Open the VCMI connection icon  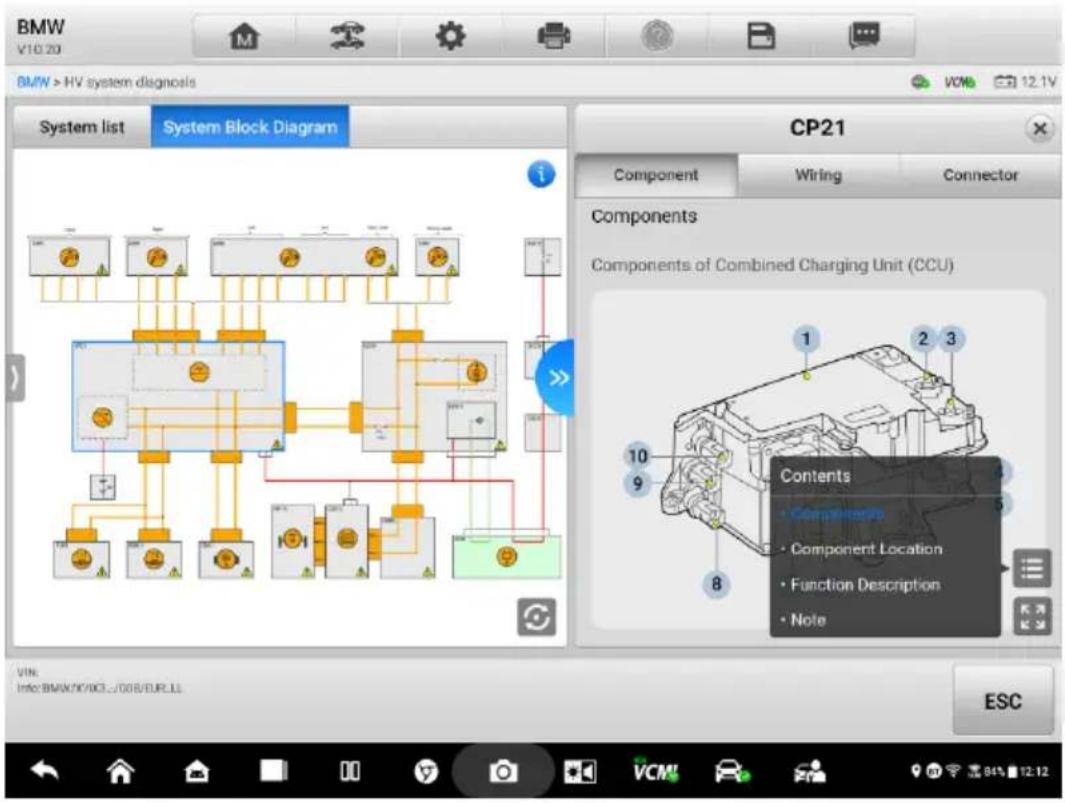655,770
